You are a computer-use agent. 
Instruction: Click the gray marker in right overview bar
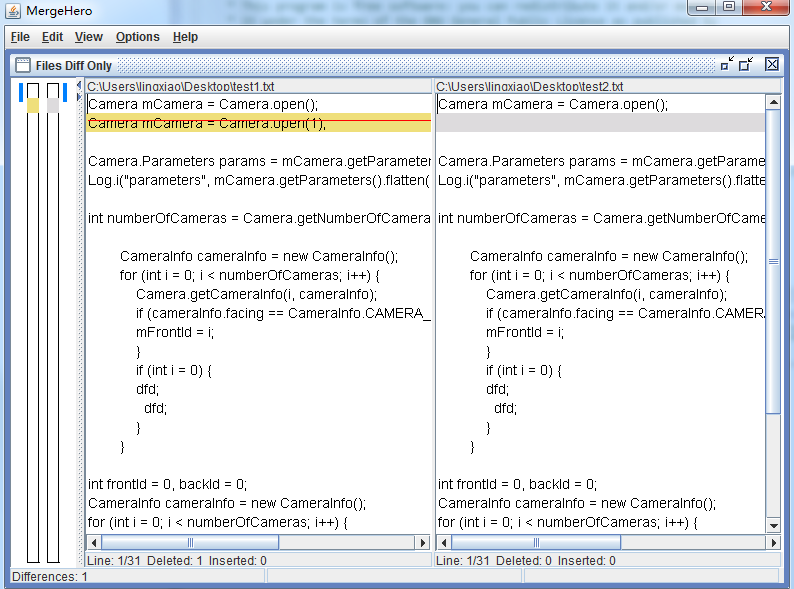coord(53,105)
